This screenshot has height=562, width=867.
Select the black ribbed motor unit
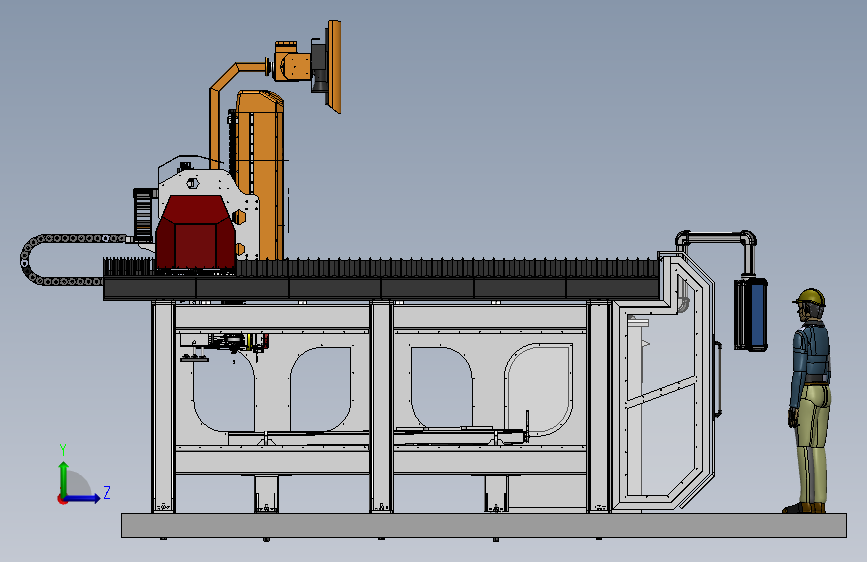[144, 215]
